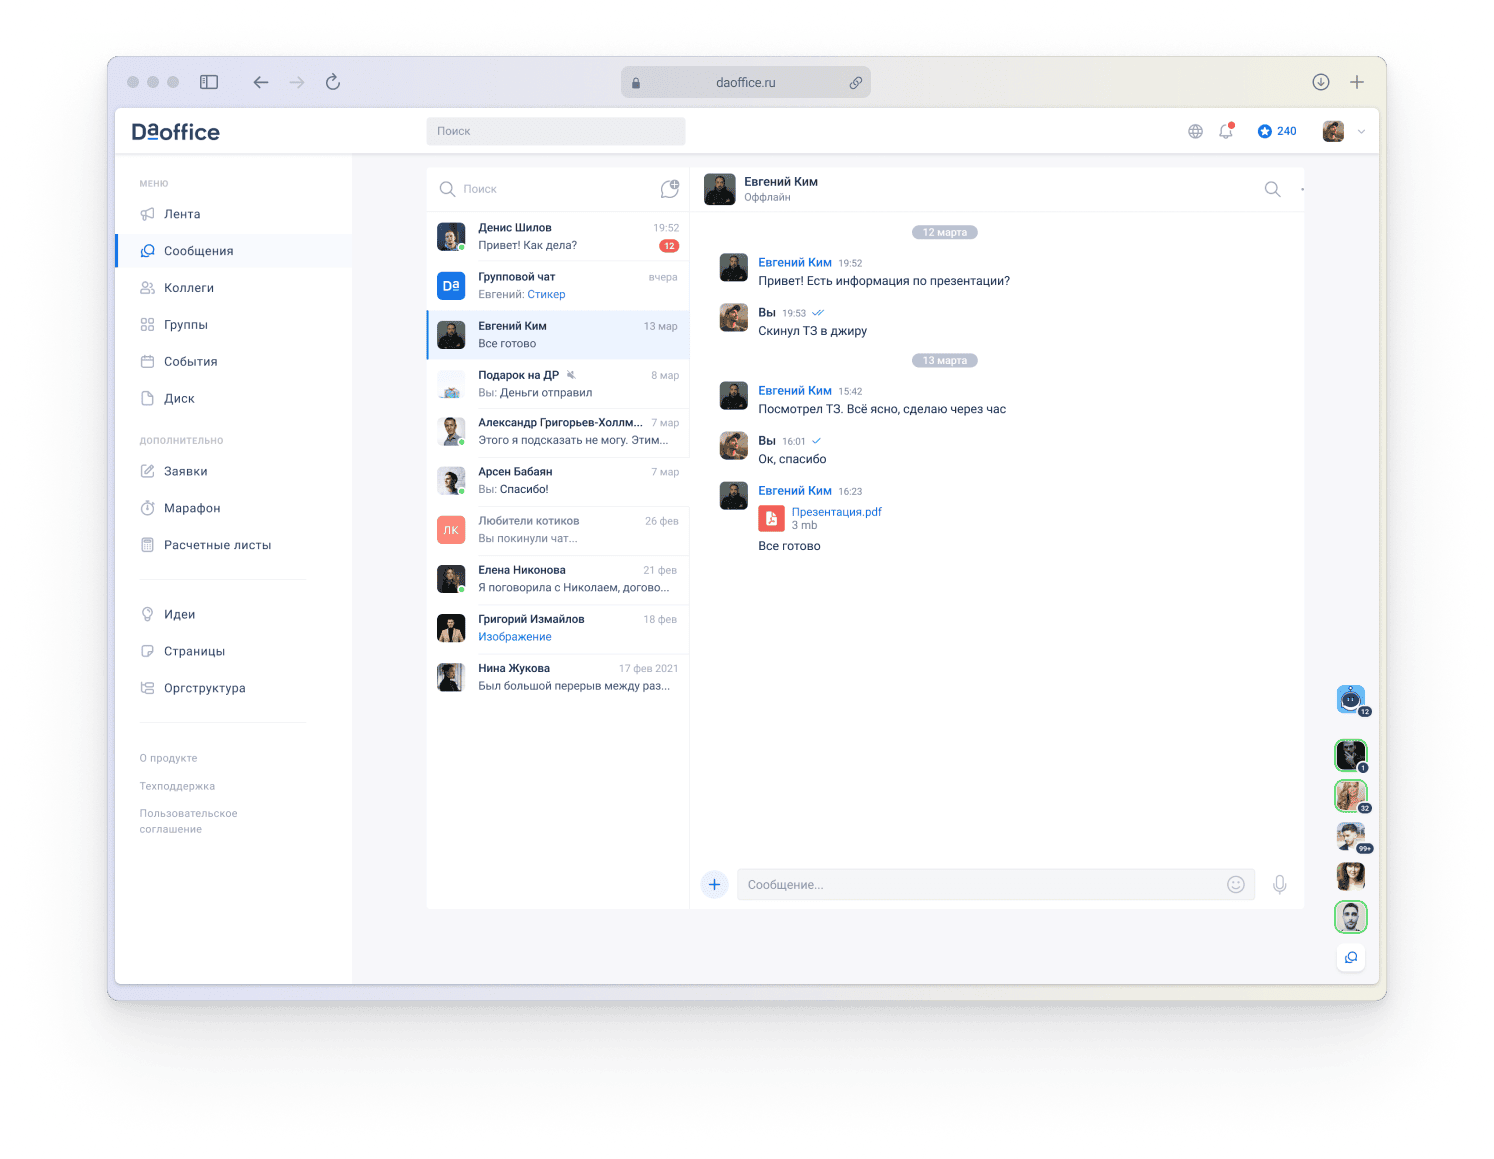Open the emoji picker in message field
Screen dimensions: 1494x1159
pyautogui.click(x=1236, y=884)
